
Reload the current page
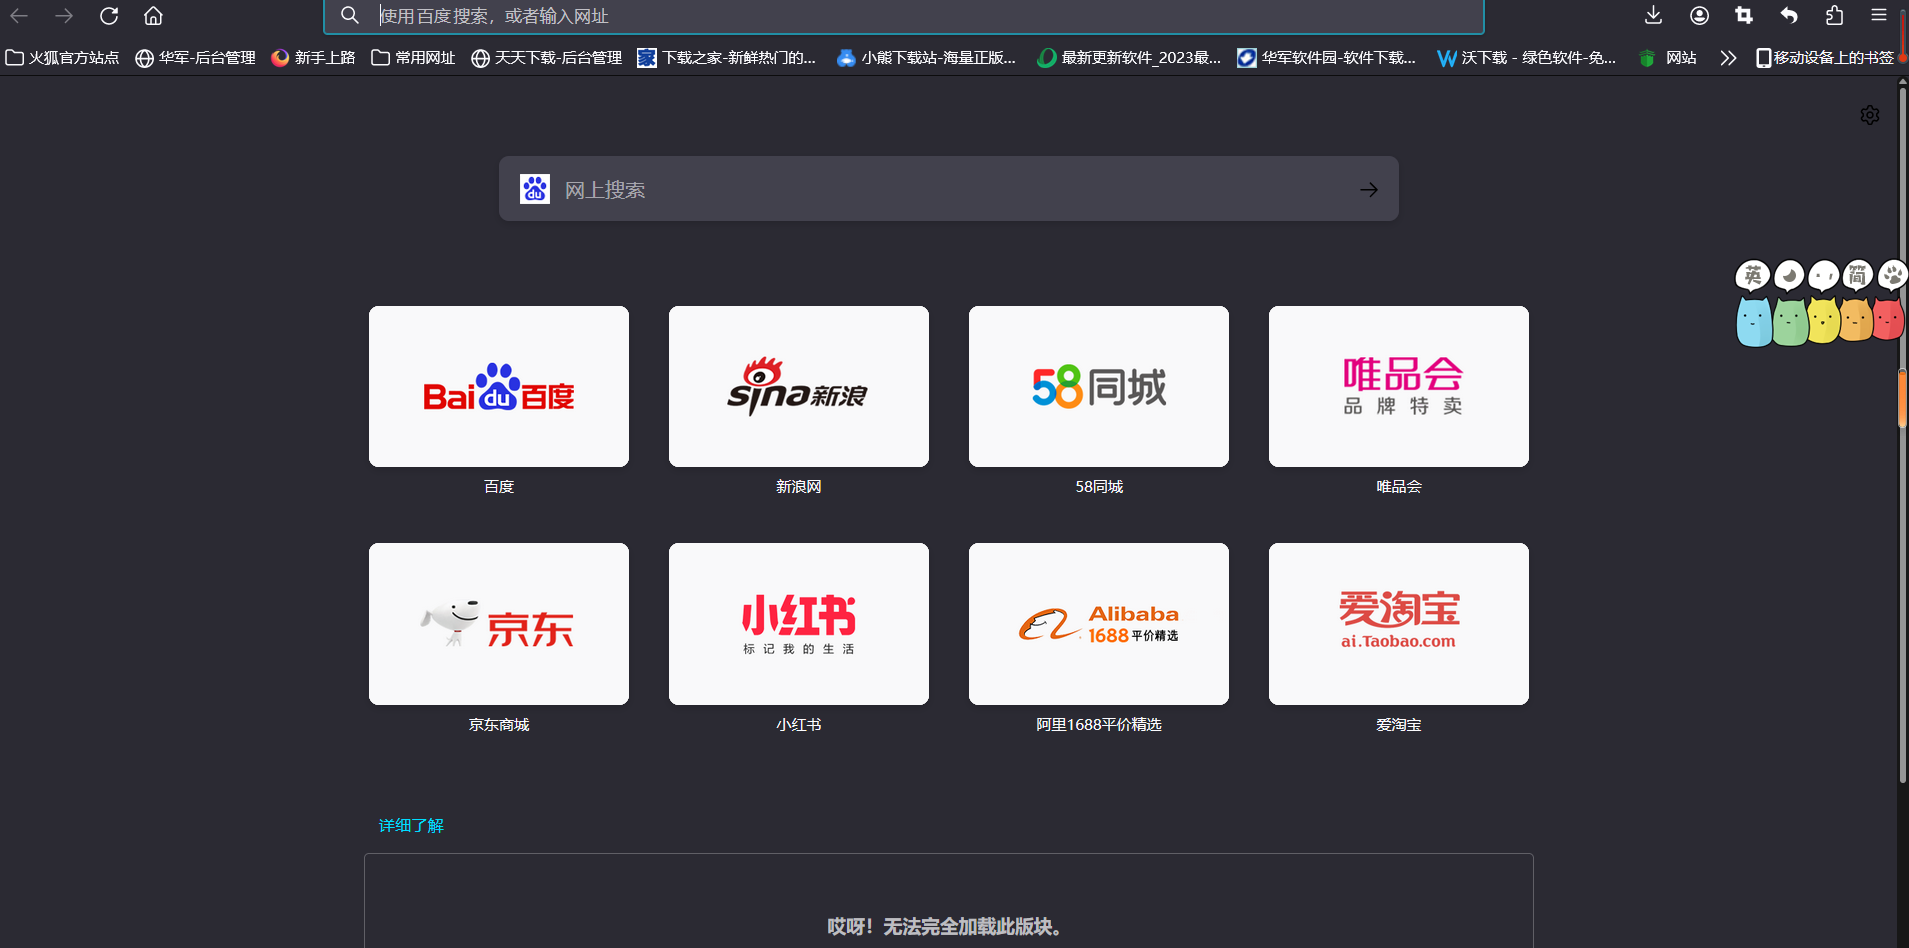109,16
